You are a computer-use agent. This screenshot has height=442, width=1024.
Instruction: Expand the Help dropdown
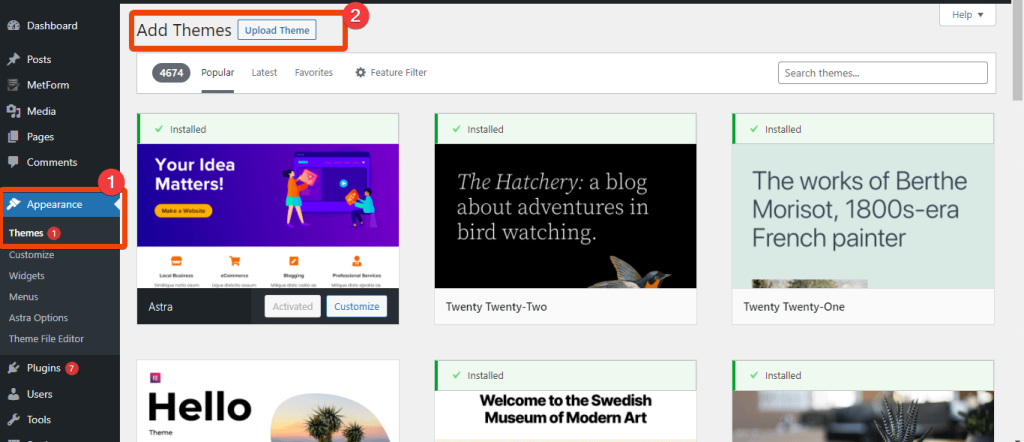(967, 15)
